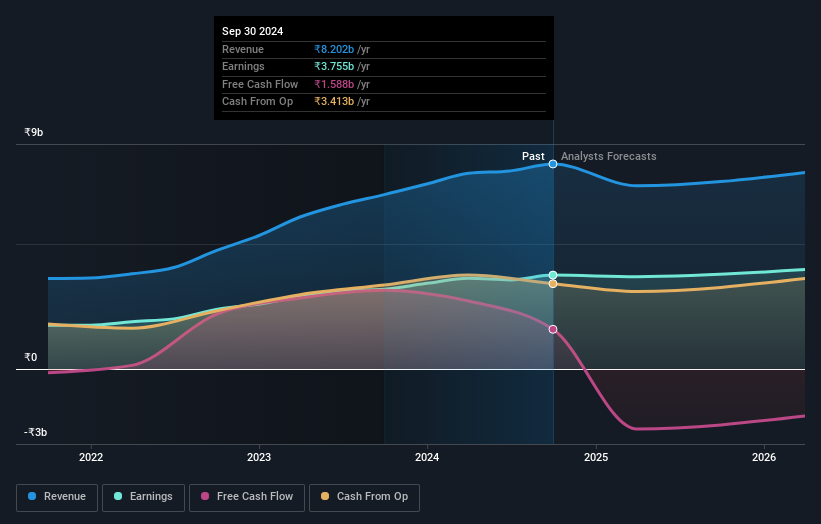Click the 2026 x-axis label
Image resolution: width=821 pixels, height=524 pixels.
point(764,457)
